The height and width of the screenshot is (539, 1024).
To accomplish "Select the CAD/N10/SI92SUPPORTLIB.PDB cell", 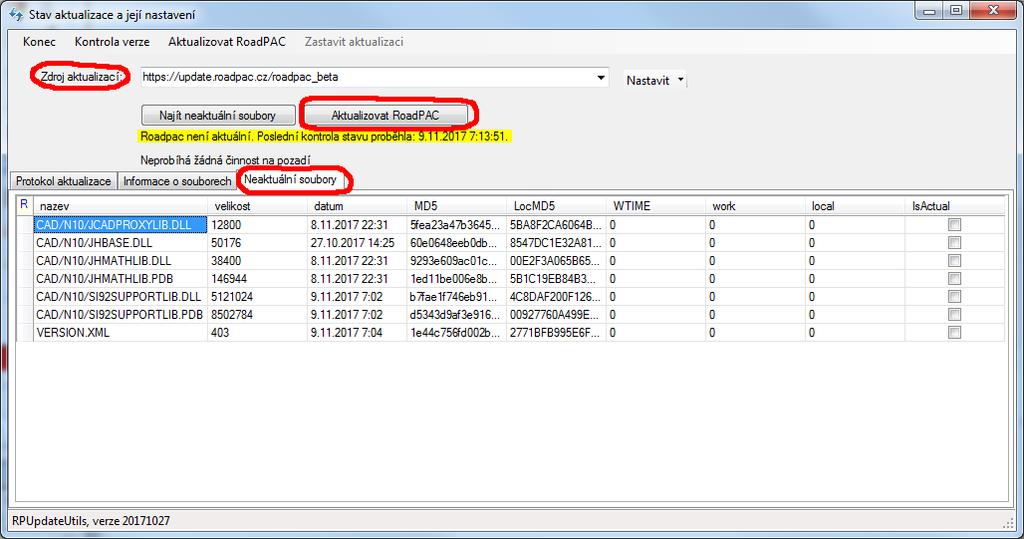I will tap(120, 314).
